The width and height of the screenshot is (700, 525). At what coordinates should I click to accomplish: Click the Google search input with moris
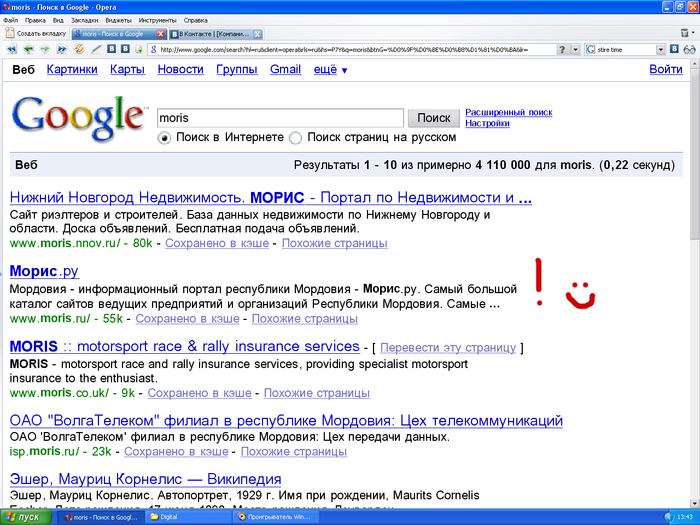pos(280,118)
